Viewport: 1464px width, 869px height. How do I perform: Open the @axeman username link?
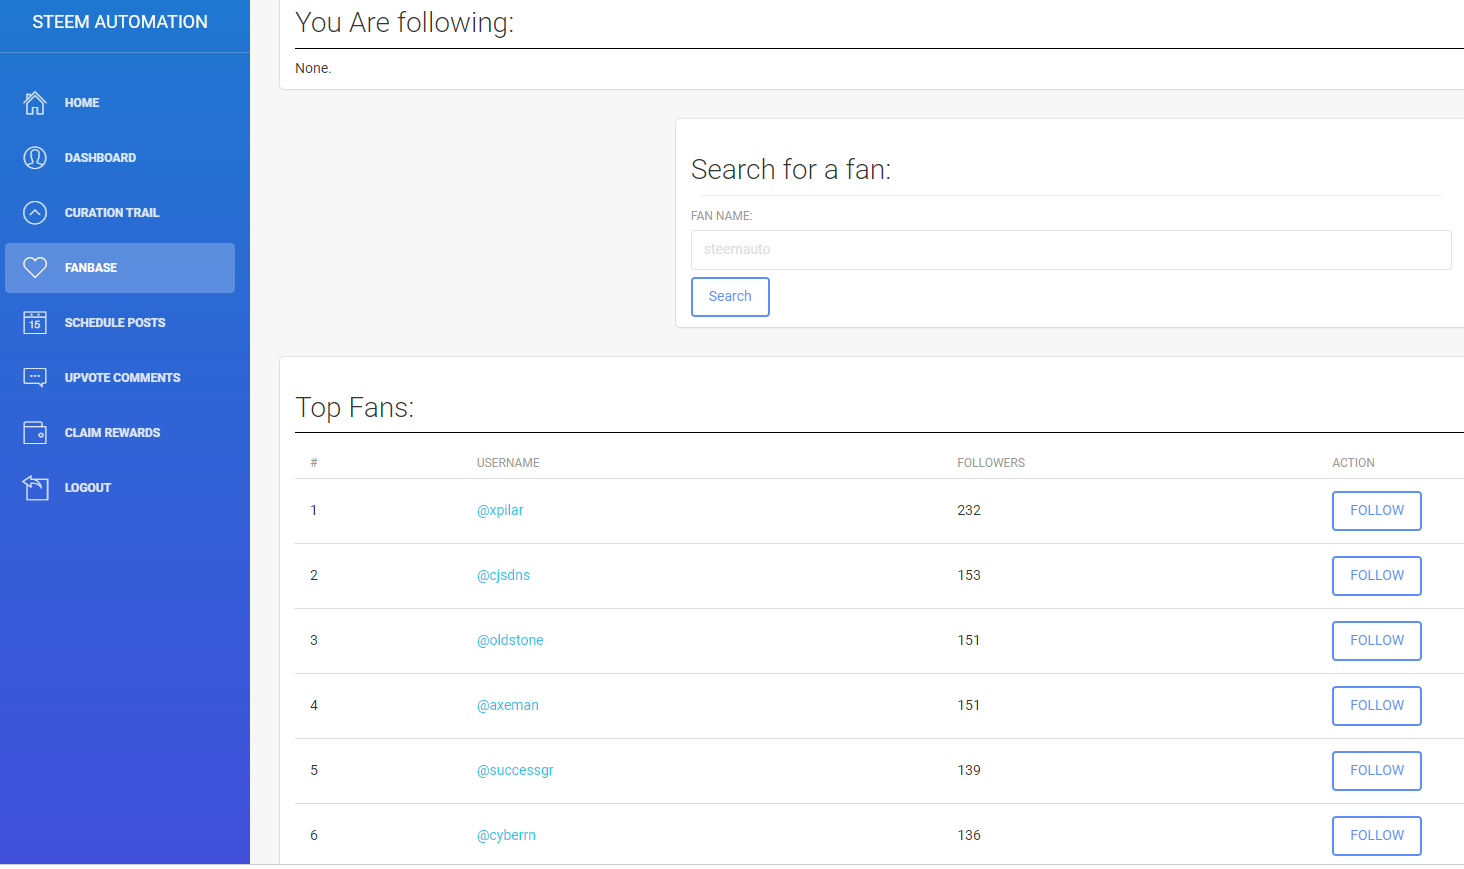pyautogui.click(x=508, y=706)
